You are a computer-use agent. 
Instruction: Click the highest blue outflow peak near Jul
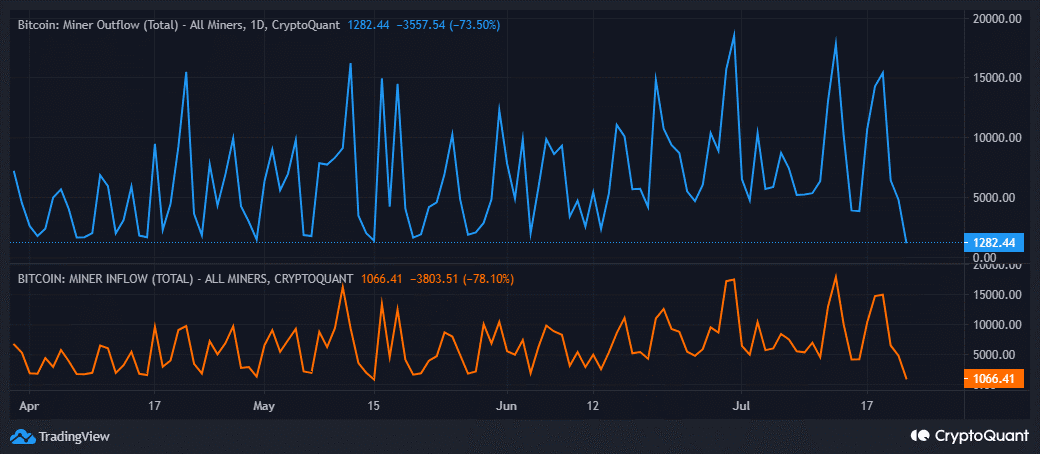pyautogui.click(x=734, y=33)
